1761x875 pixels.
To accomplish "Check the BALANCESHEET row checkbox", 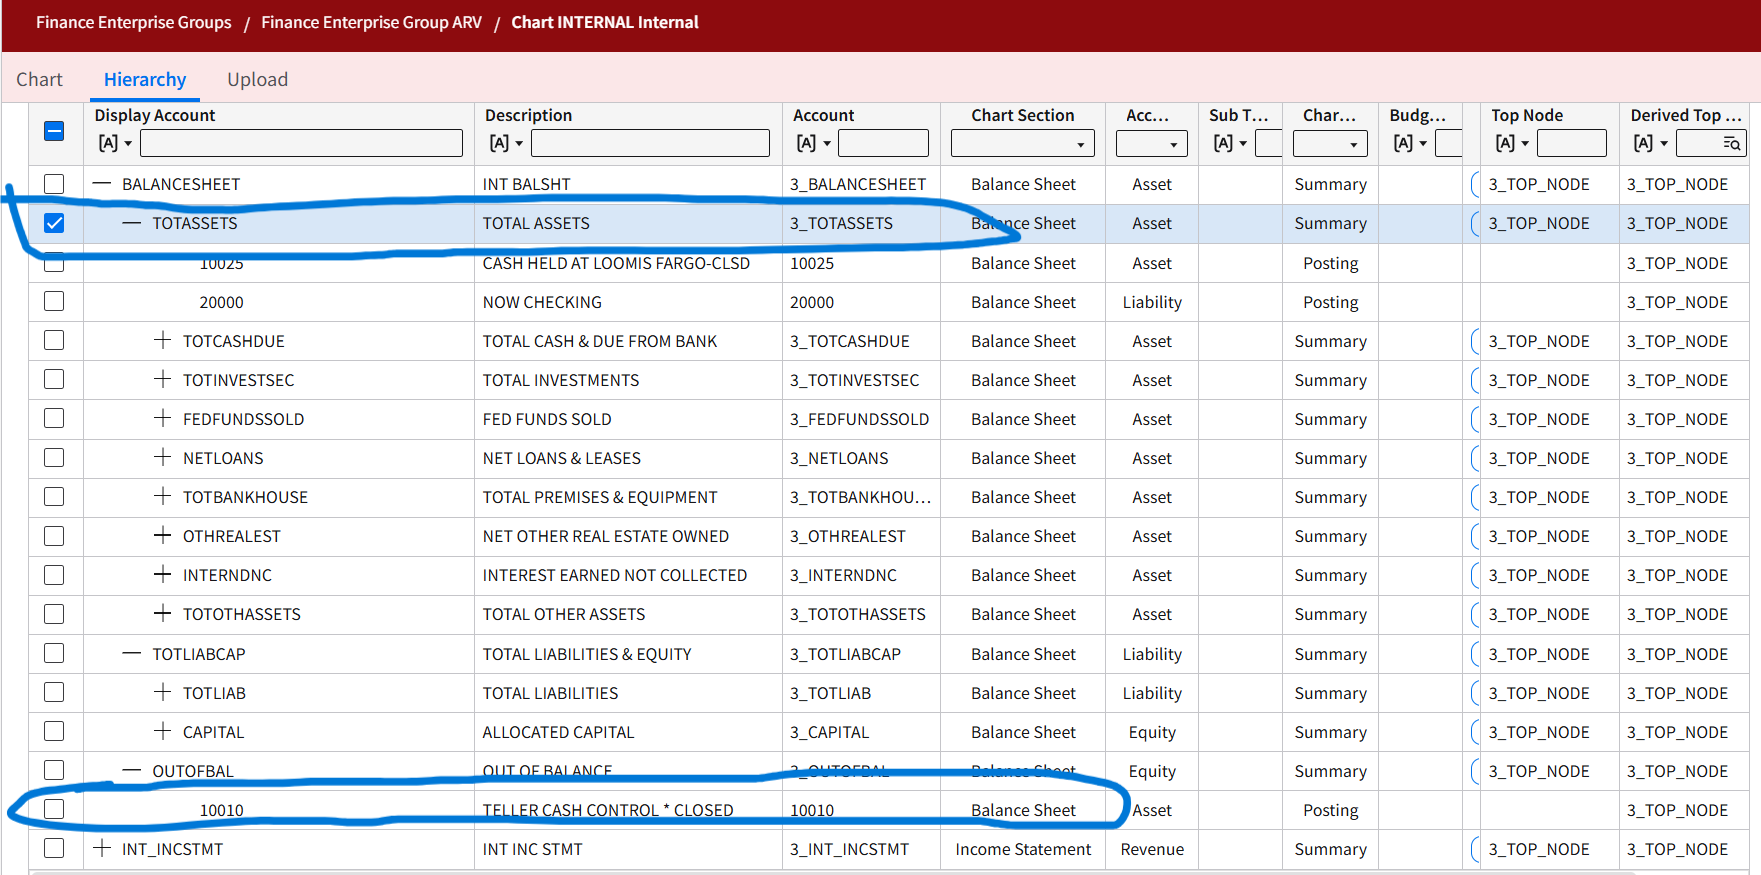I will click(54, 184).
